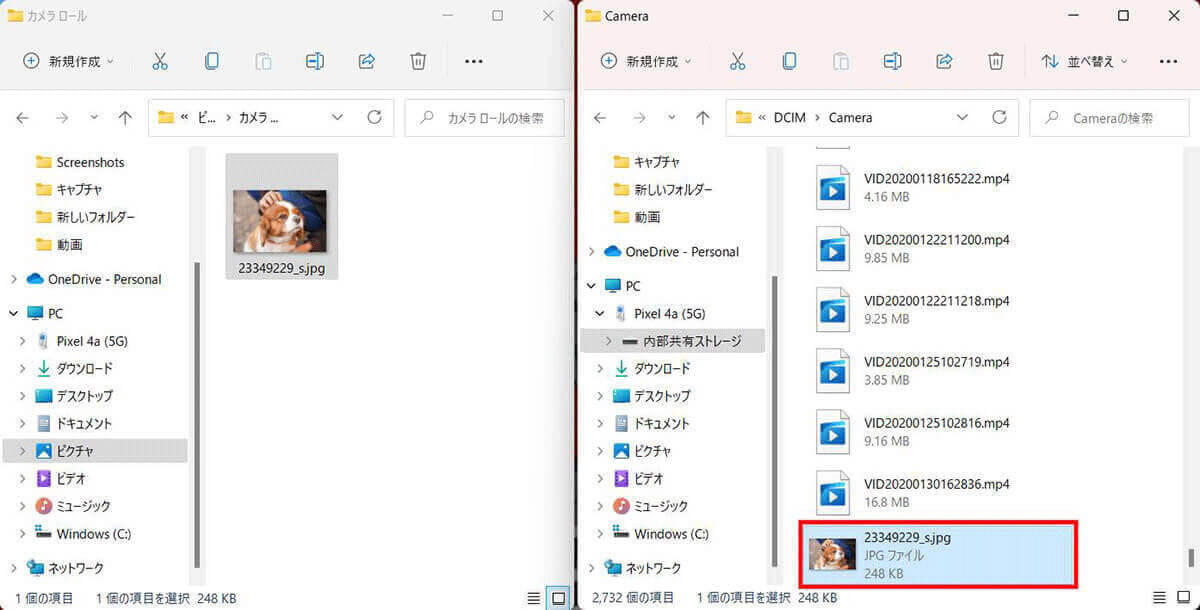Go up one level in Camera window

coord(703,118)
